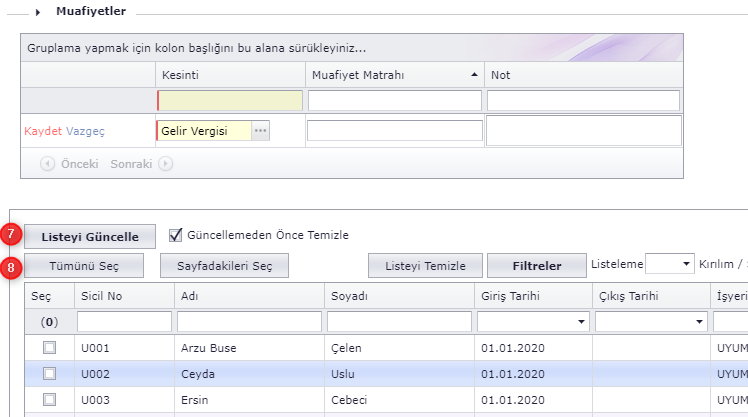This screenshot has height=417, width=748.
Task: Click the sort arrow on Muafiyet Matrahı column
Action: click(473, 76)
